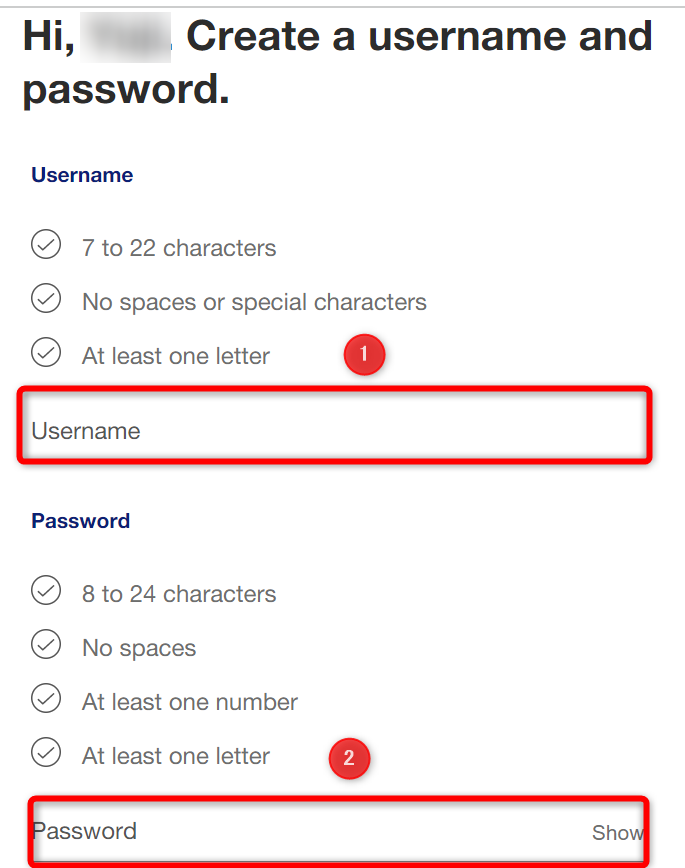The image size is (685, 868).
Task: Click the 'At least one number' requirement text
Action: tap(189, 702)
